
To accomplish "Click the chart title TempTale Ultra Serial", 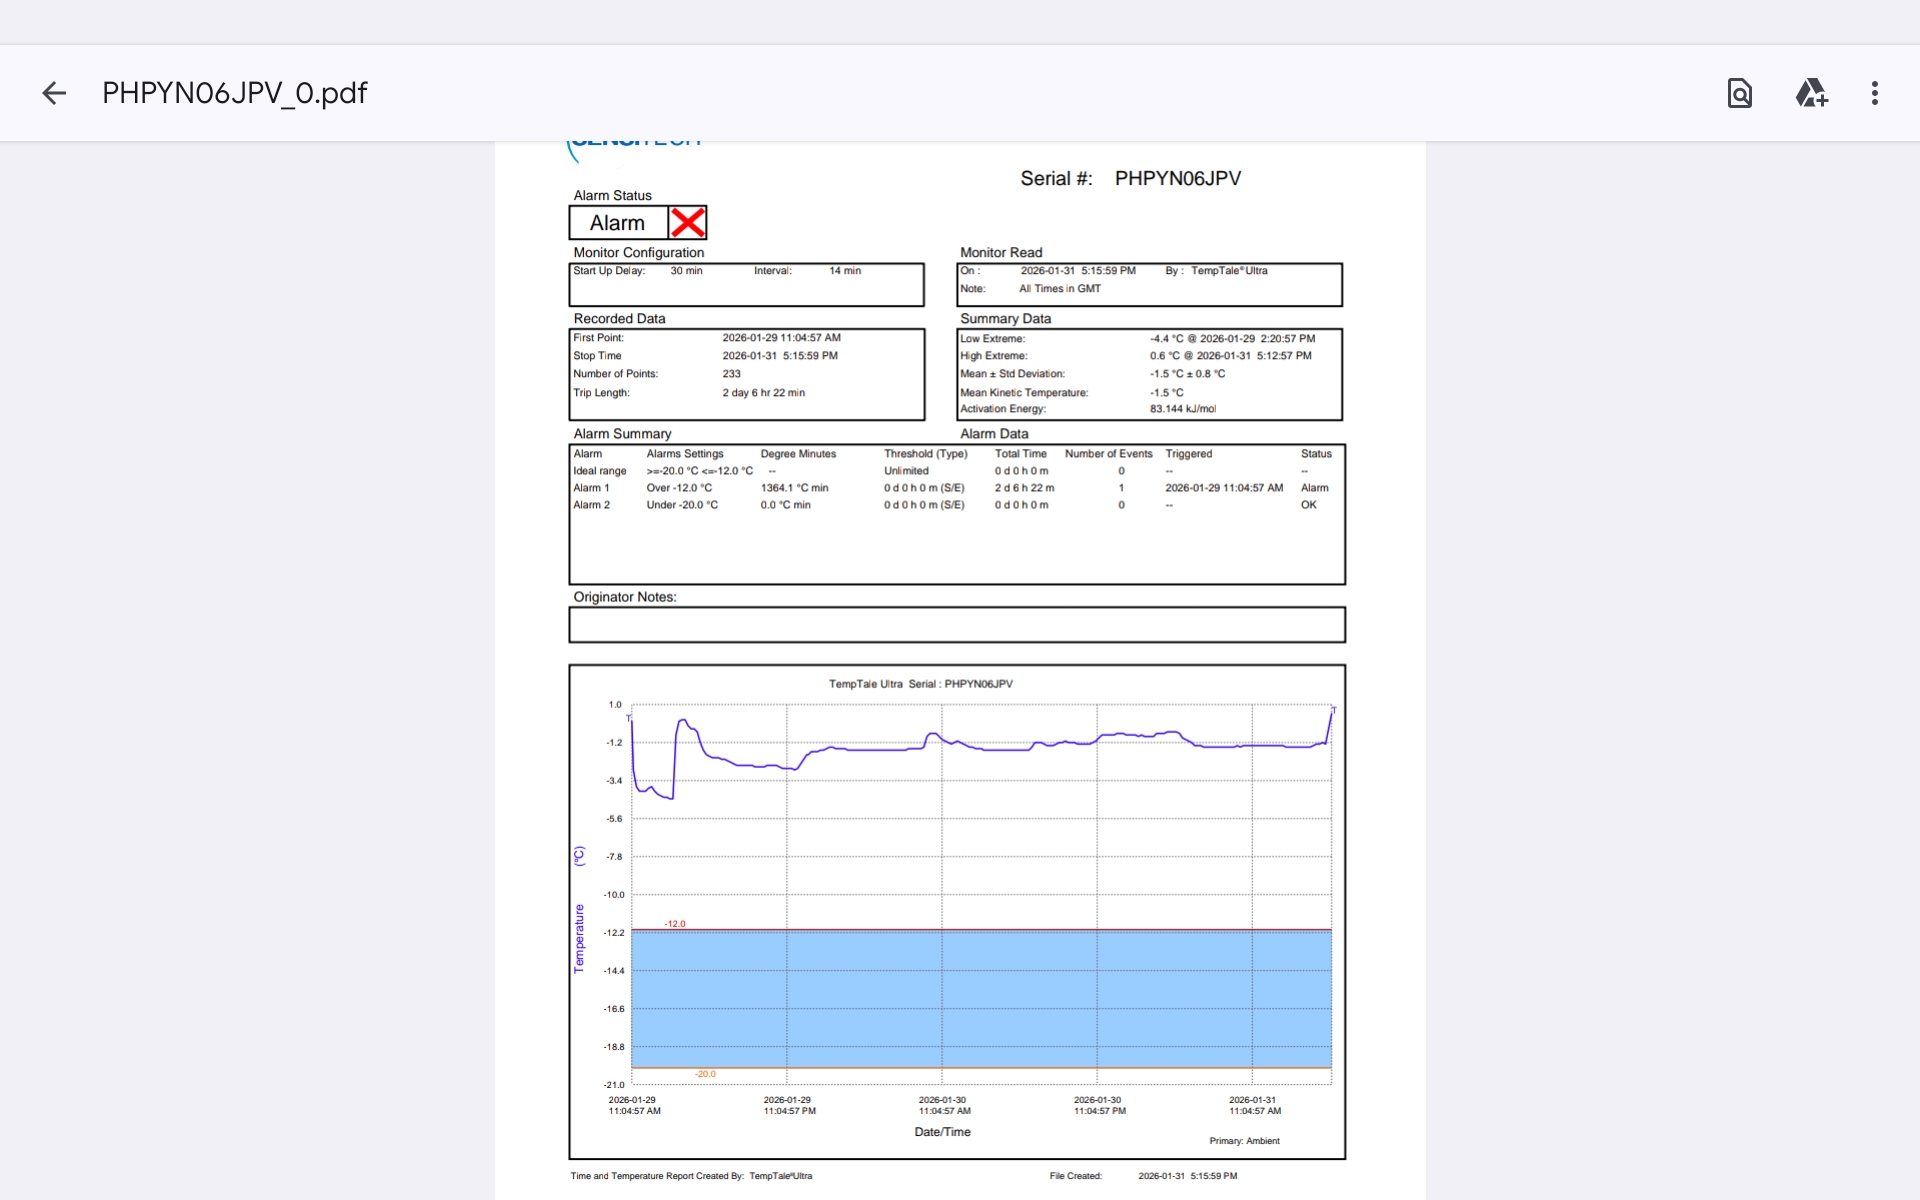I will [x=920, y=684].
